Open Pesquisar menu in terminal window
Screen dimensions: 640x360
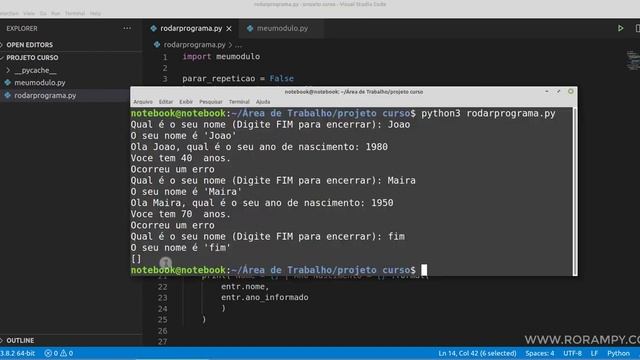(211, 102)
